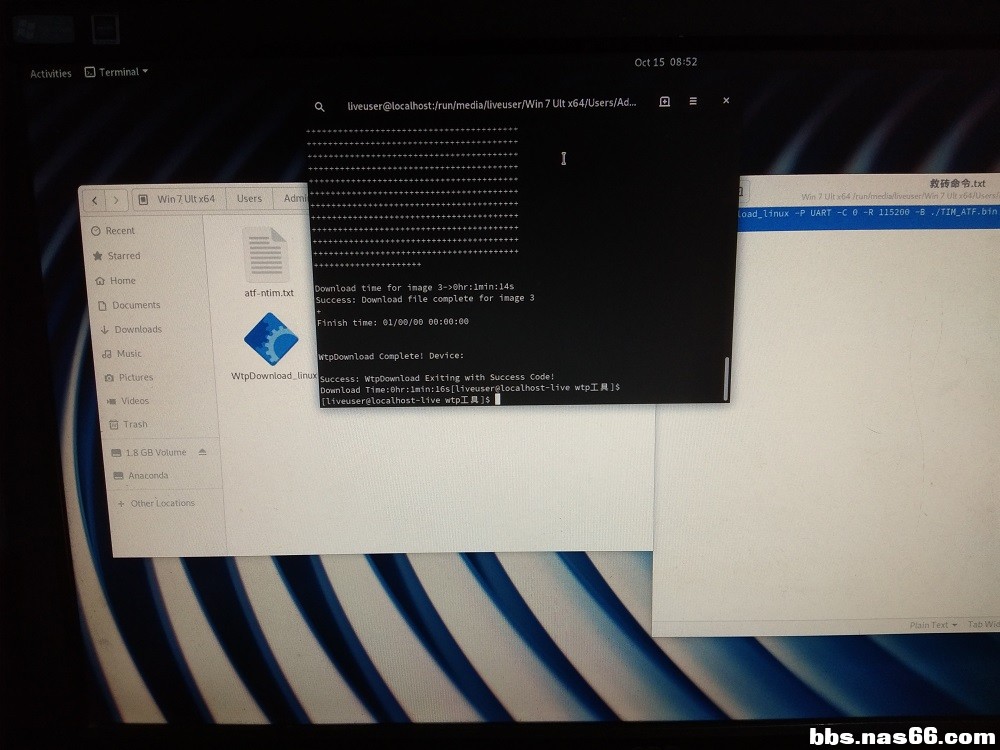This screenshot has width=1000, height=750.
Task: Open Other Locations in the sidebar
Action: pos(156,503)
